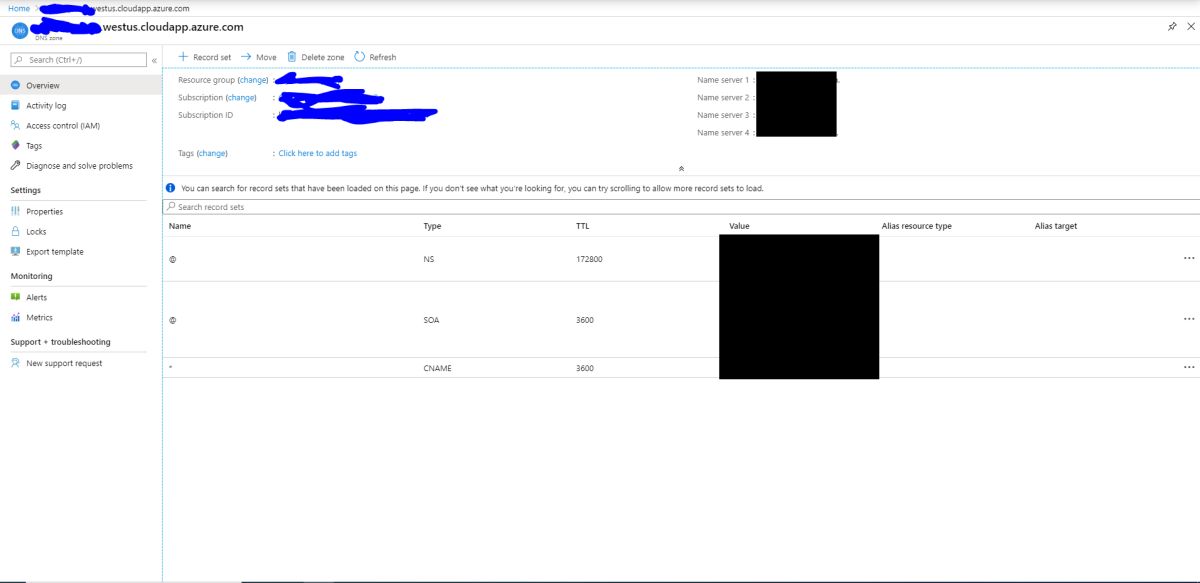This screenshot has width=1200, height=583.
Task: Open the more options for CNAME row
Action: point(1189,367)
